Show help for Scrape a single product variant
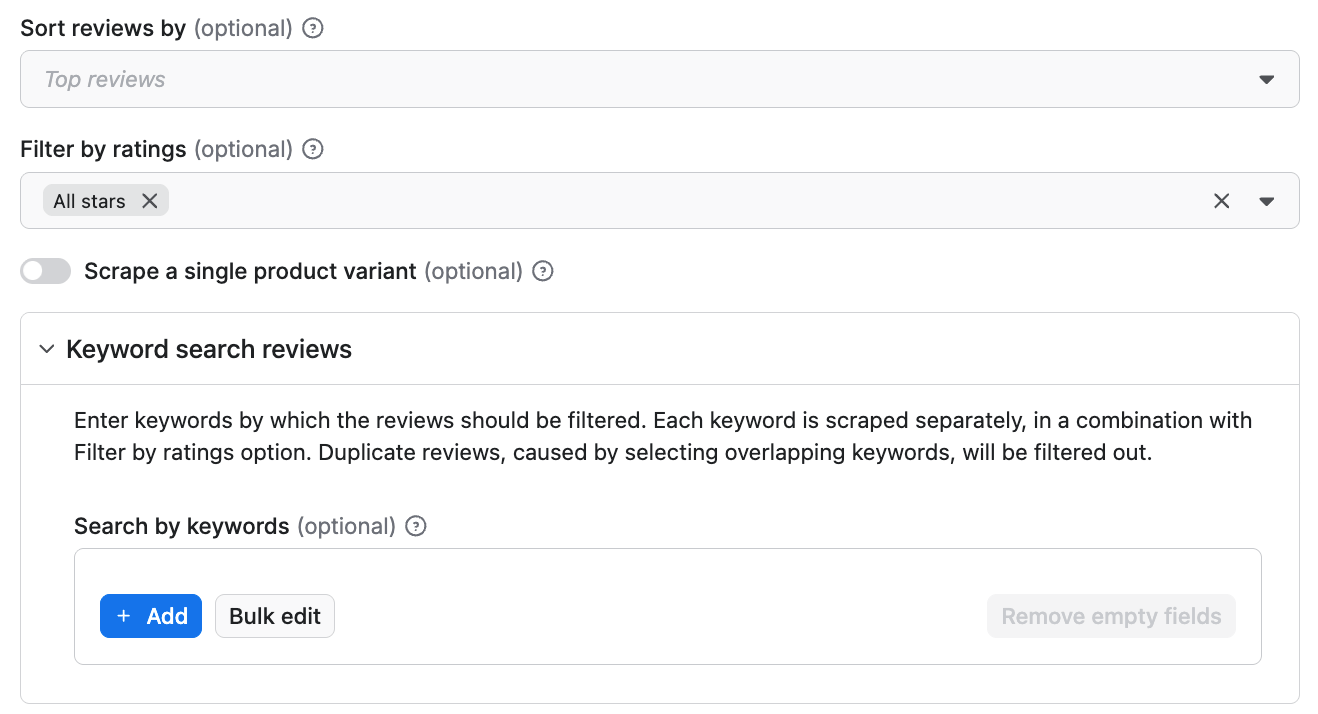This screenshot has width=1318, height=714. 543,271
